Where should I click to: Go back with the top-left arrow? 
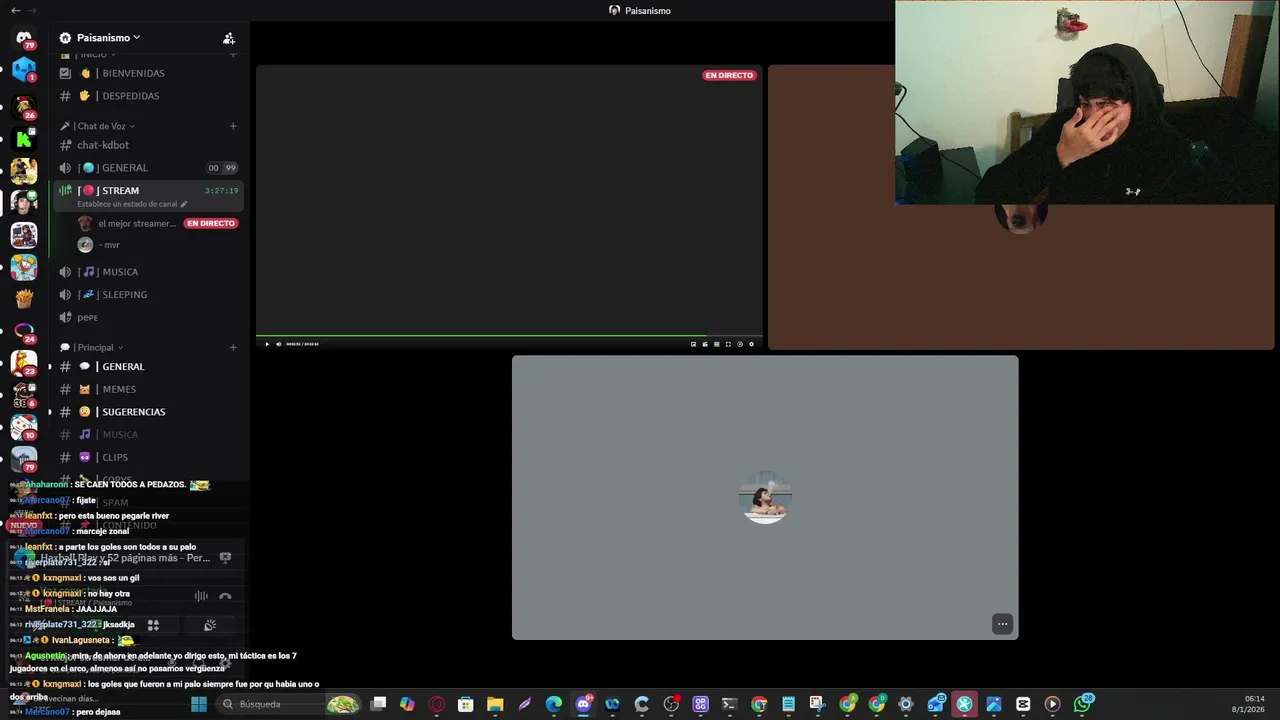(15, 10)
